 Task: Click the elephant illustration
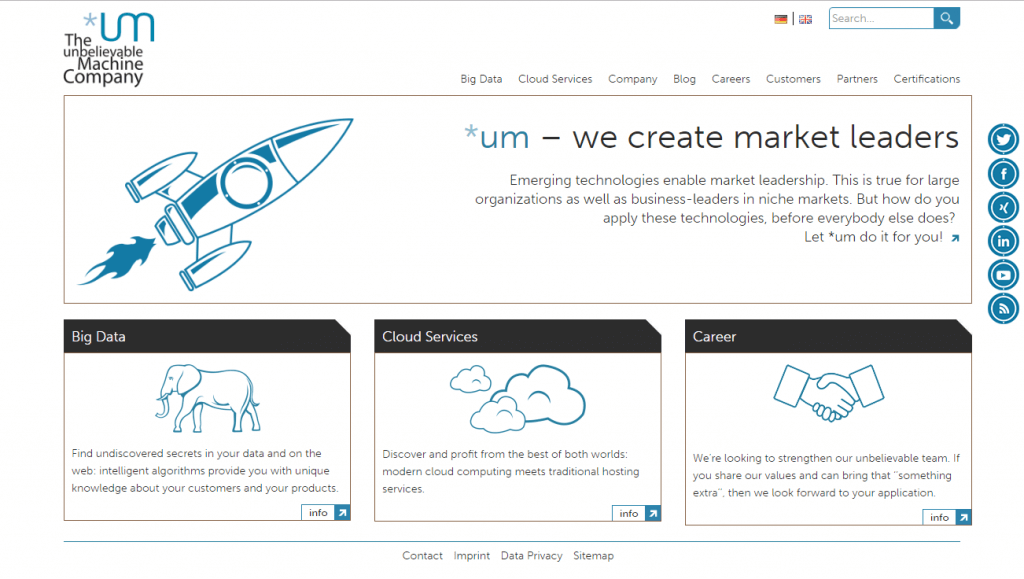[x=208, y=398]
